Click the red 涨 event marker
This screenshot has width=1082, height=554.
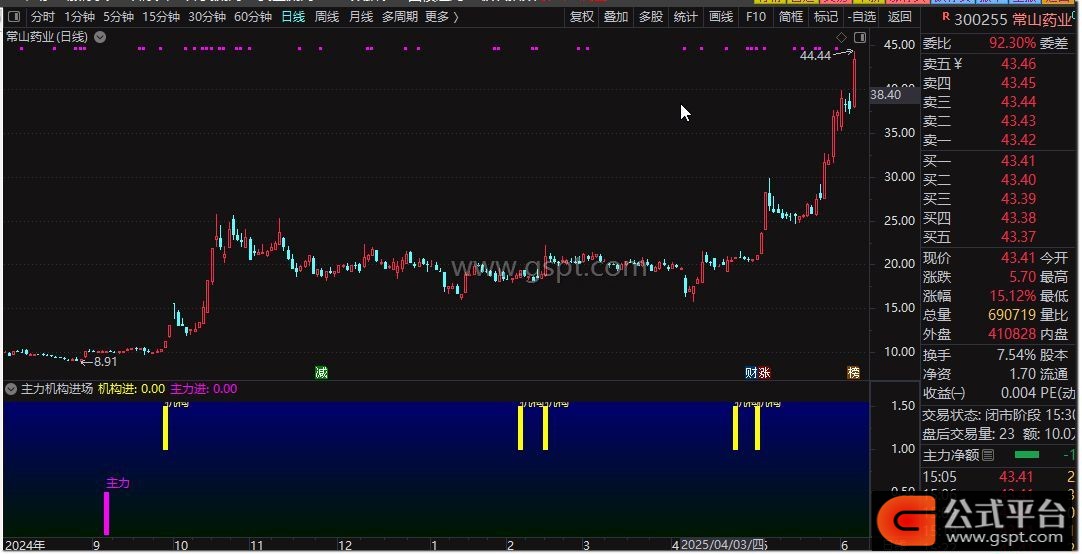click(764, 372)
